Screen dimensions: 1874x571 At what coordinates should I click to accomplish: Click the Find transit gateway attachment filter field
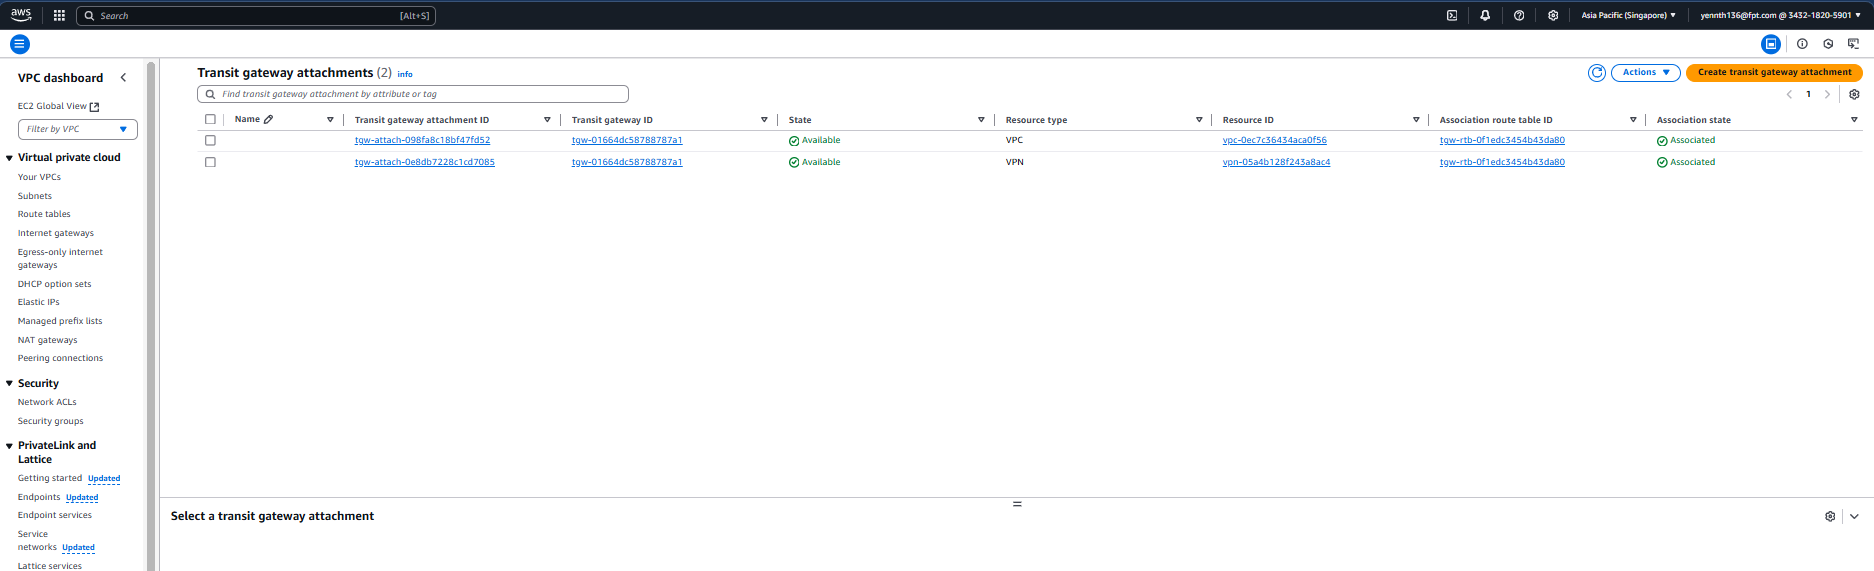point(413,94)
